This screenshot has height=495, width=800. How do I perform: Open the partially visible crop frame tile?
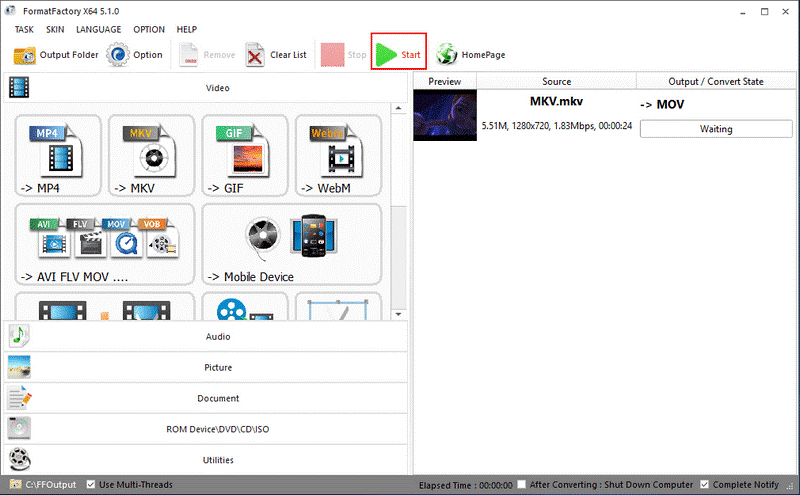pyautogui.click(x=338, y=307)
